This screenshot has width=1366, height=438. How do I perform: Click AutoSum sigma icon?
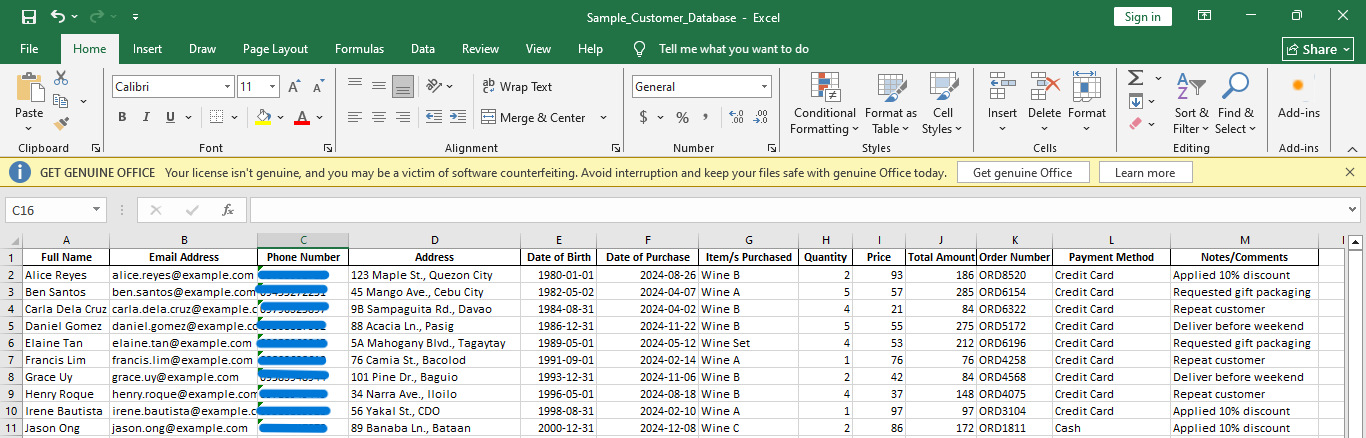[x=1135, y=78]
